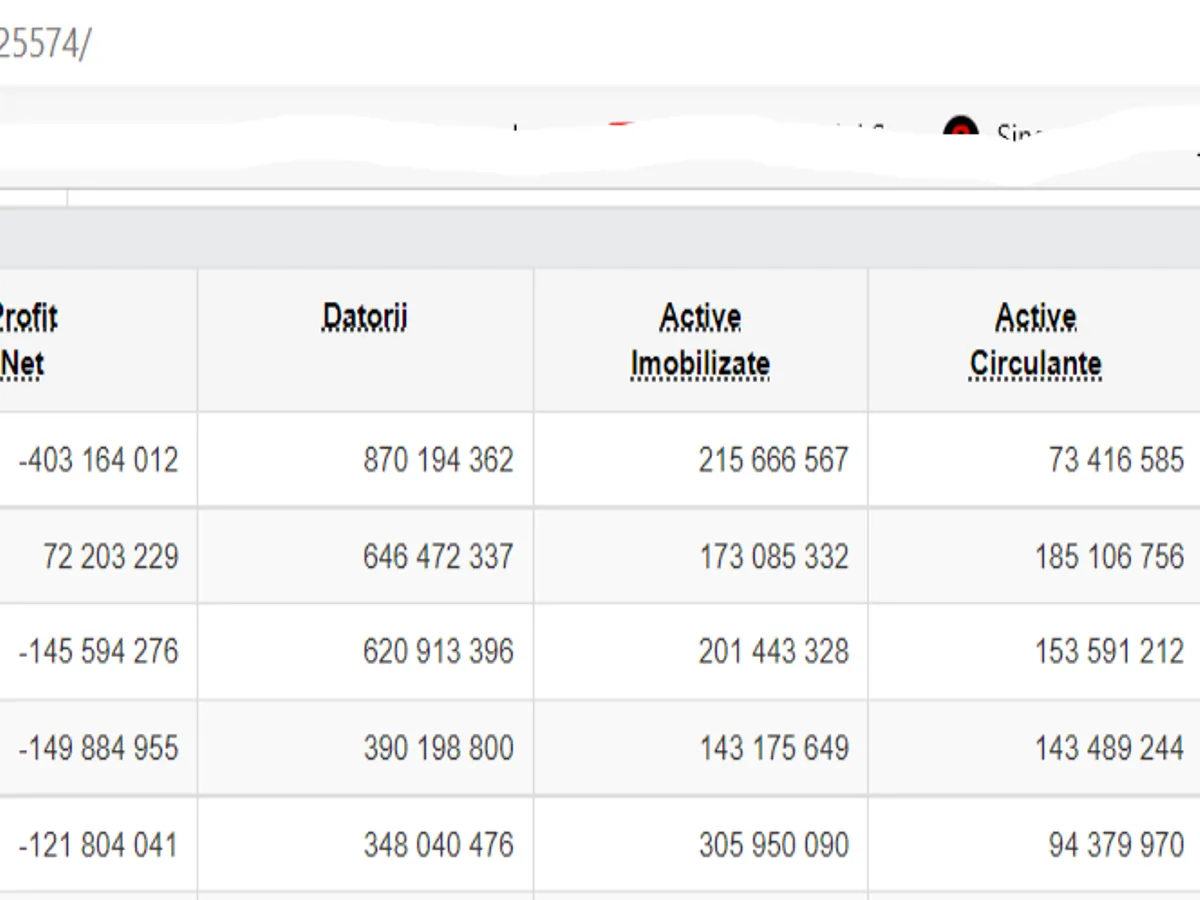Click Active Imobilizate value 201 443 328
The height and width of the screenshot is (900, 1200).
click(773, 652)
